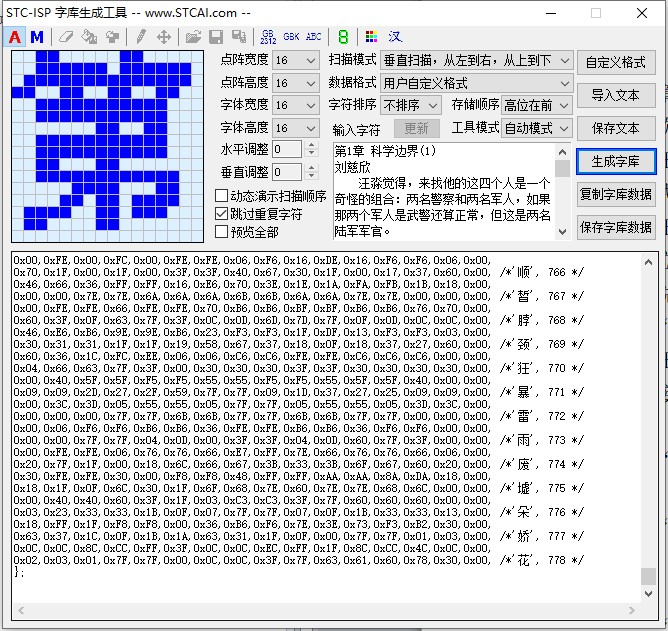Click the data output scrollbar thumb
The width and height of the screenshot is (668, 631).
[x=648, y=576]
